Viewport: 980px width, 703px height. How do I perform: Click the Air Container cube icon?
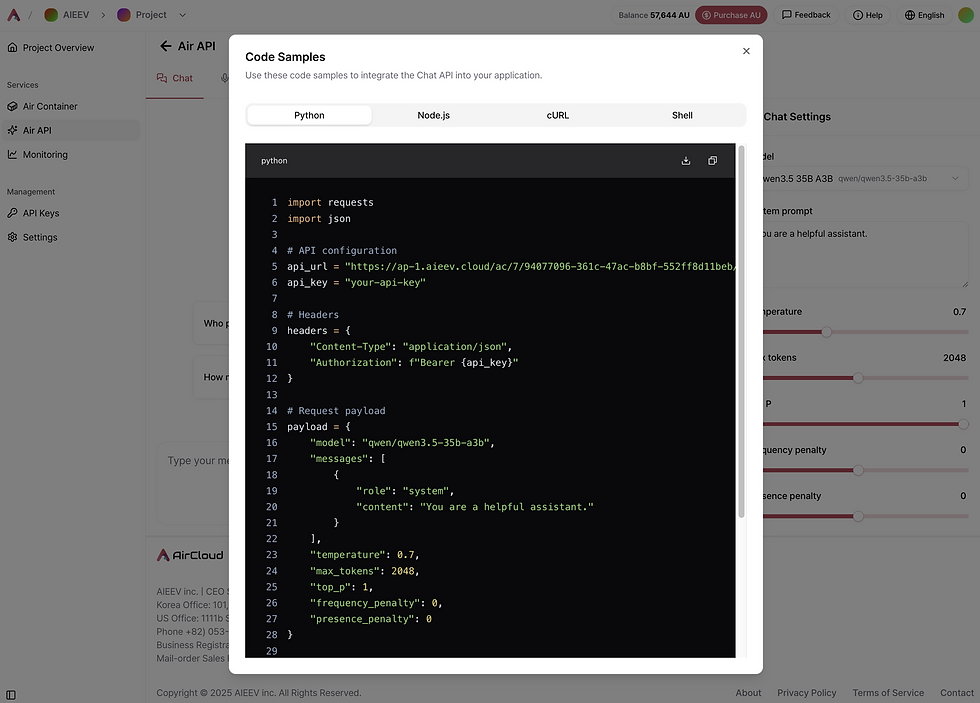tap(12, 106)
